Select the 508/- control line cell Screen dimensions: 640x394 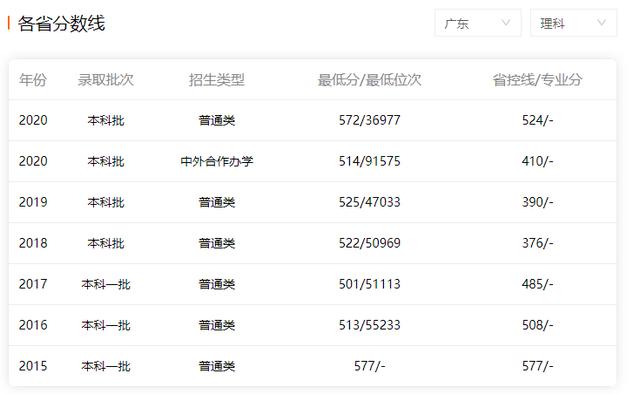click(x=538, y=325)
